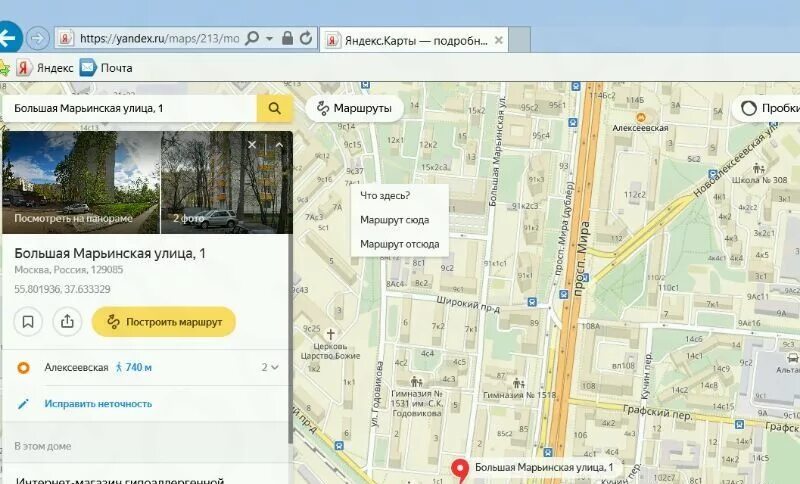The height and width of the screenshot is (484, 800).
Task: Click the red map pin marker
Action: [x=461, y=470]
